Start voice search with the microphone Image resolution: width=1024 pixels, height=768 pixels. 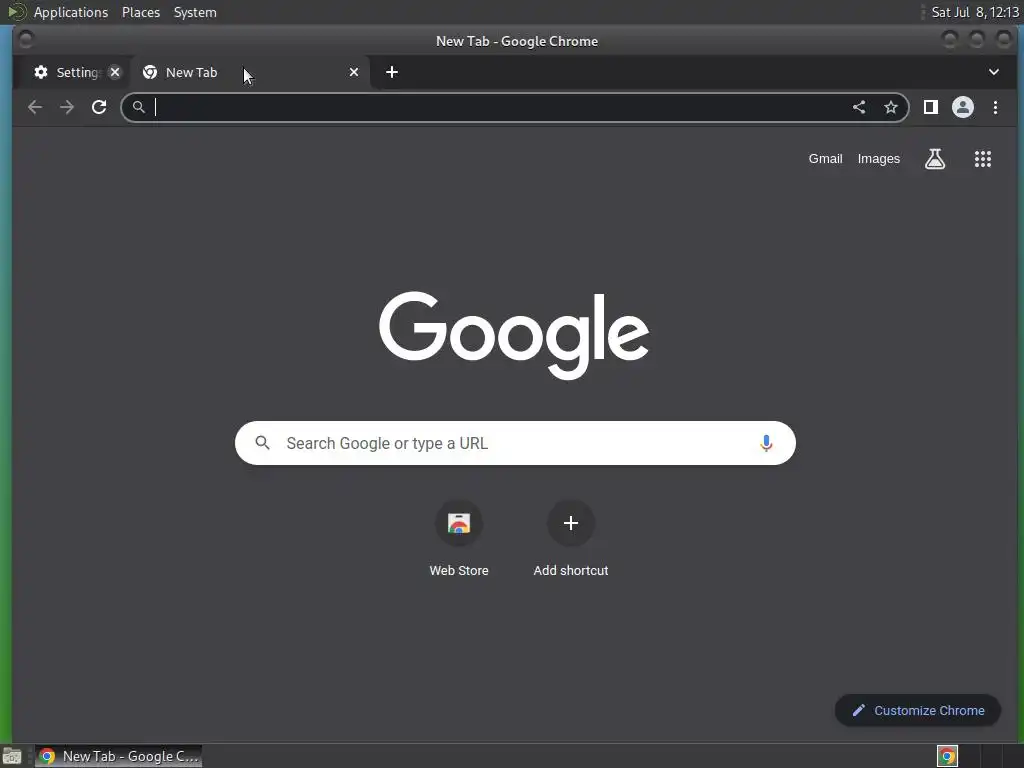point(766,443)
